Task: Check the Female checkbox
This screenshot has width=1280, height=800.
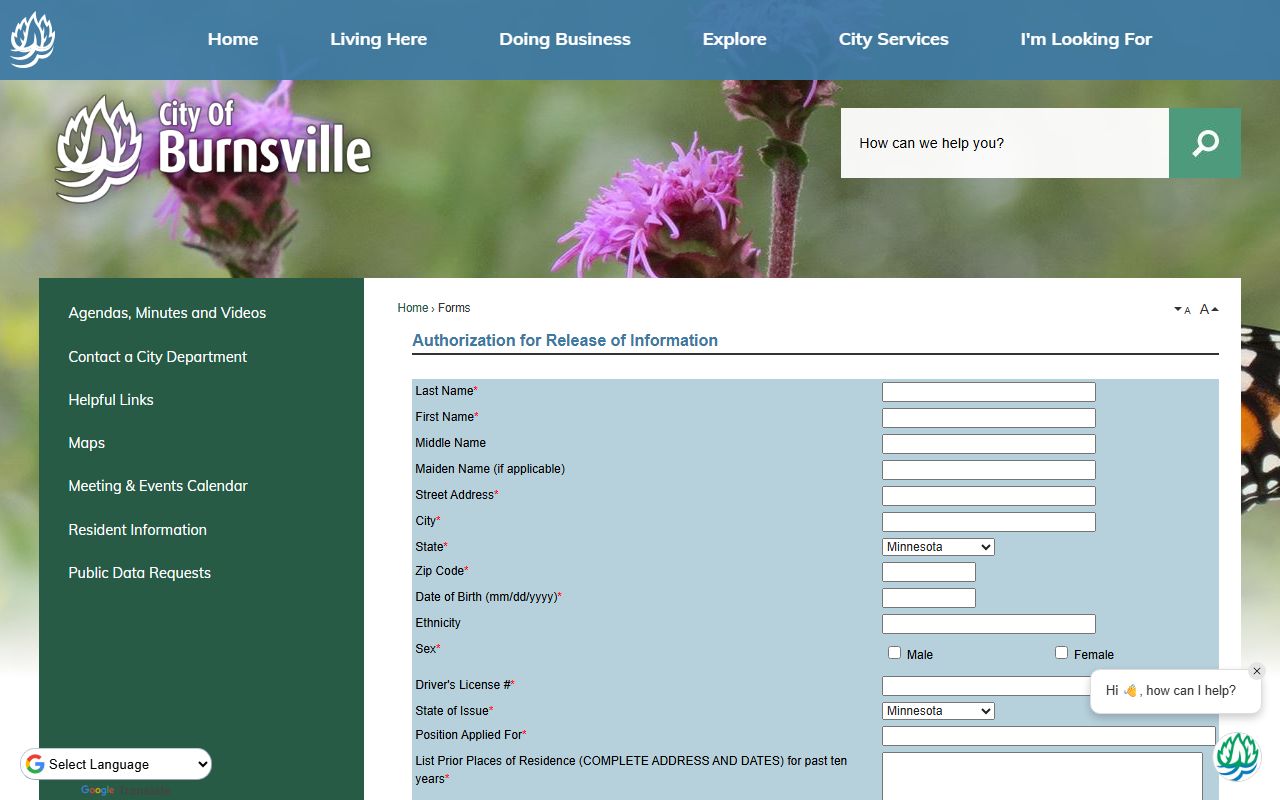Action: pyautogui.click(x=1061, y=653)
